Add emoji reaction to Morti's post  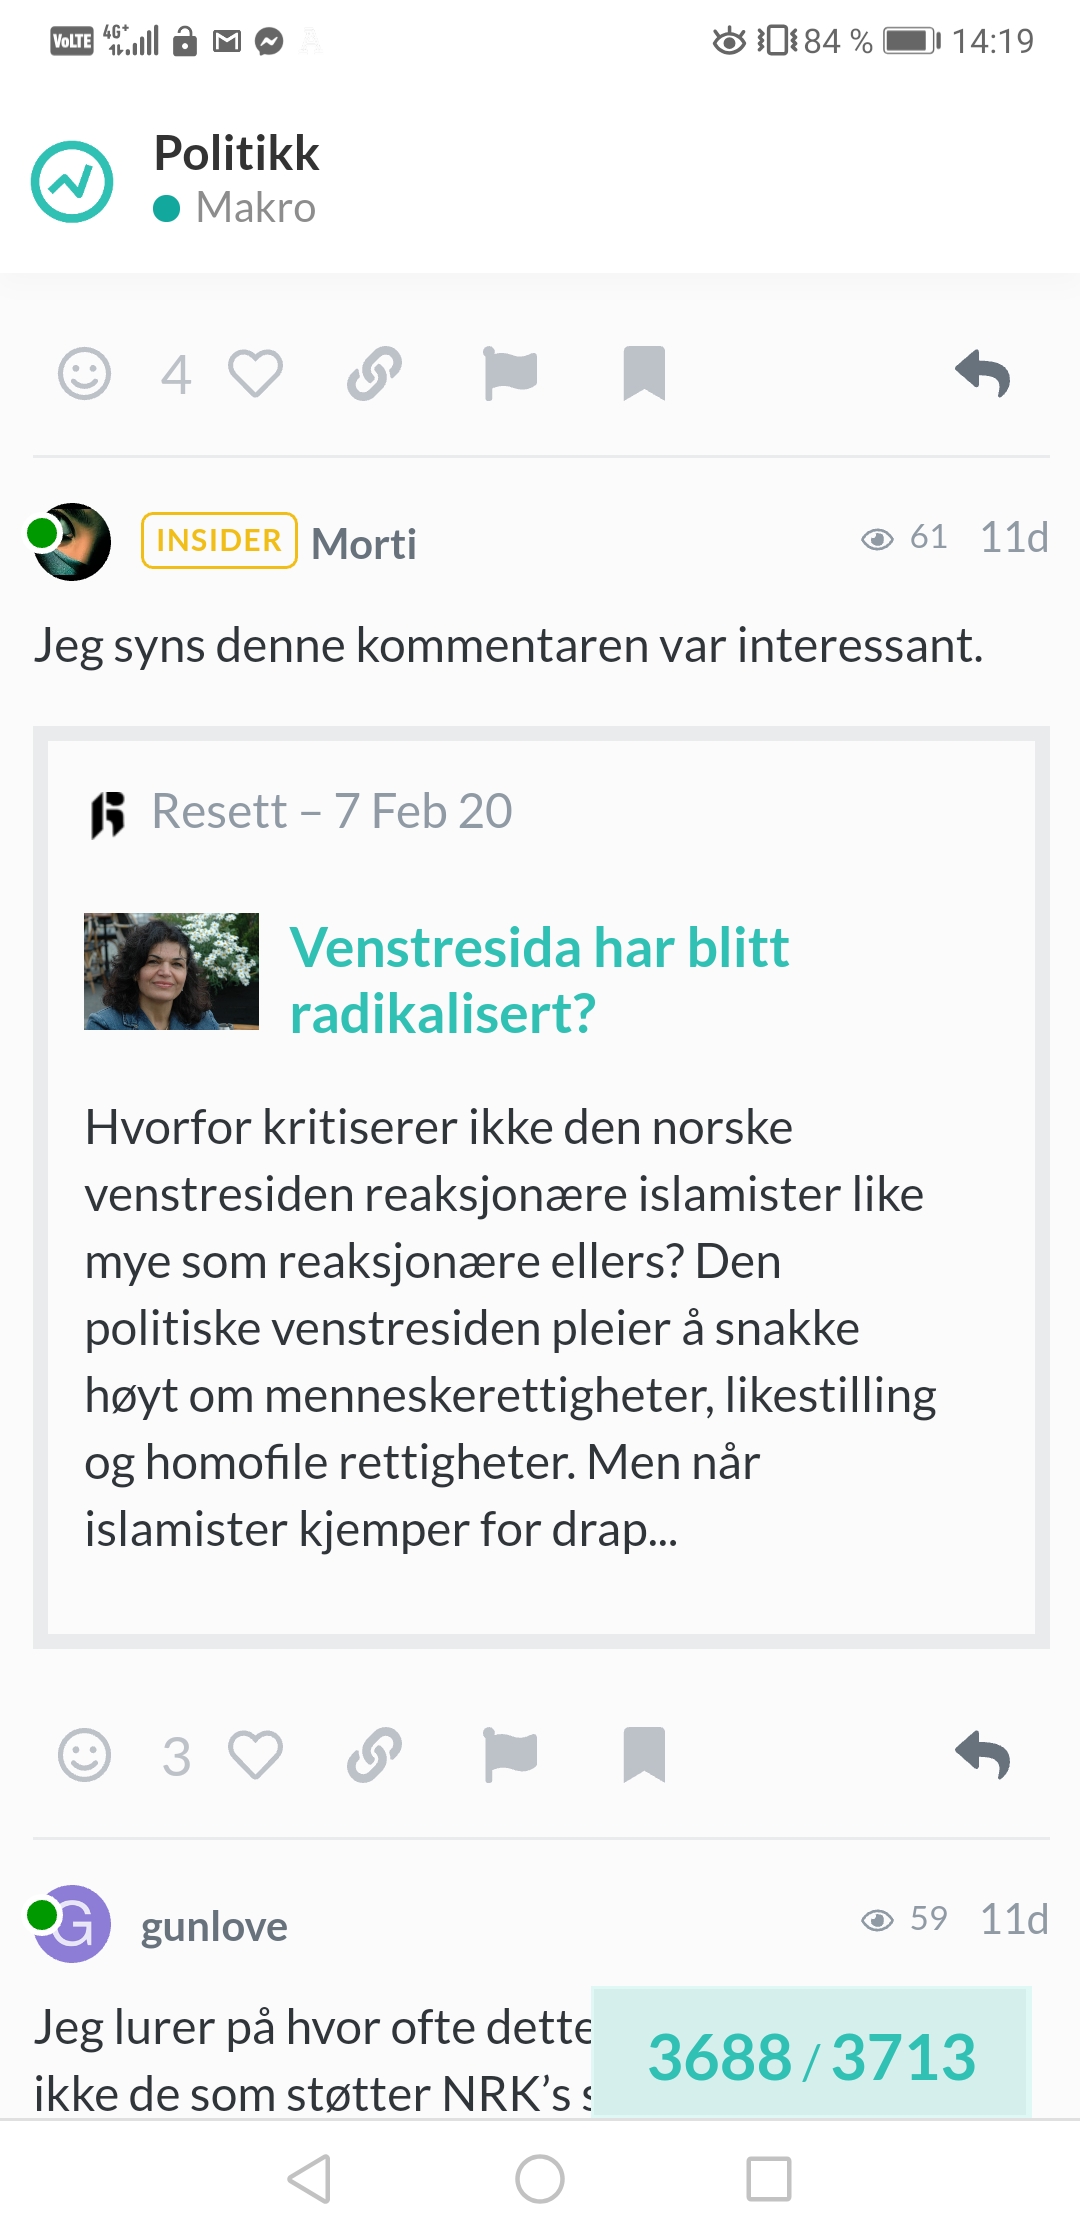[x=84, y=1755]
